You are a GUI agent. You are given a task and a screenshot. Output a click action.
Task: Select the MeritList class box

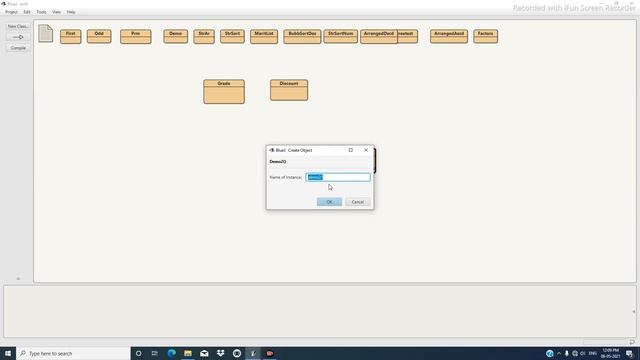pyautogui.click(x=264, y=36)
